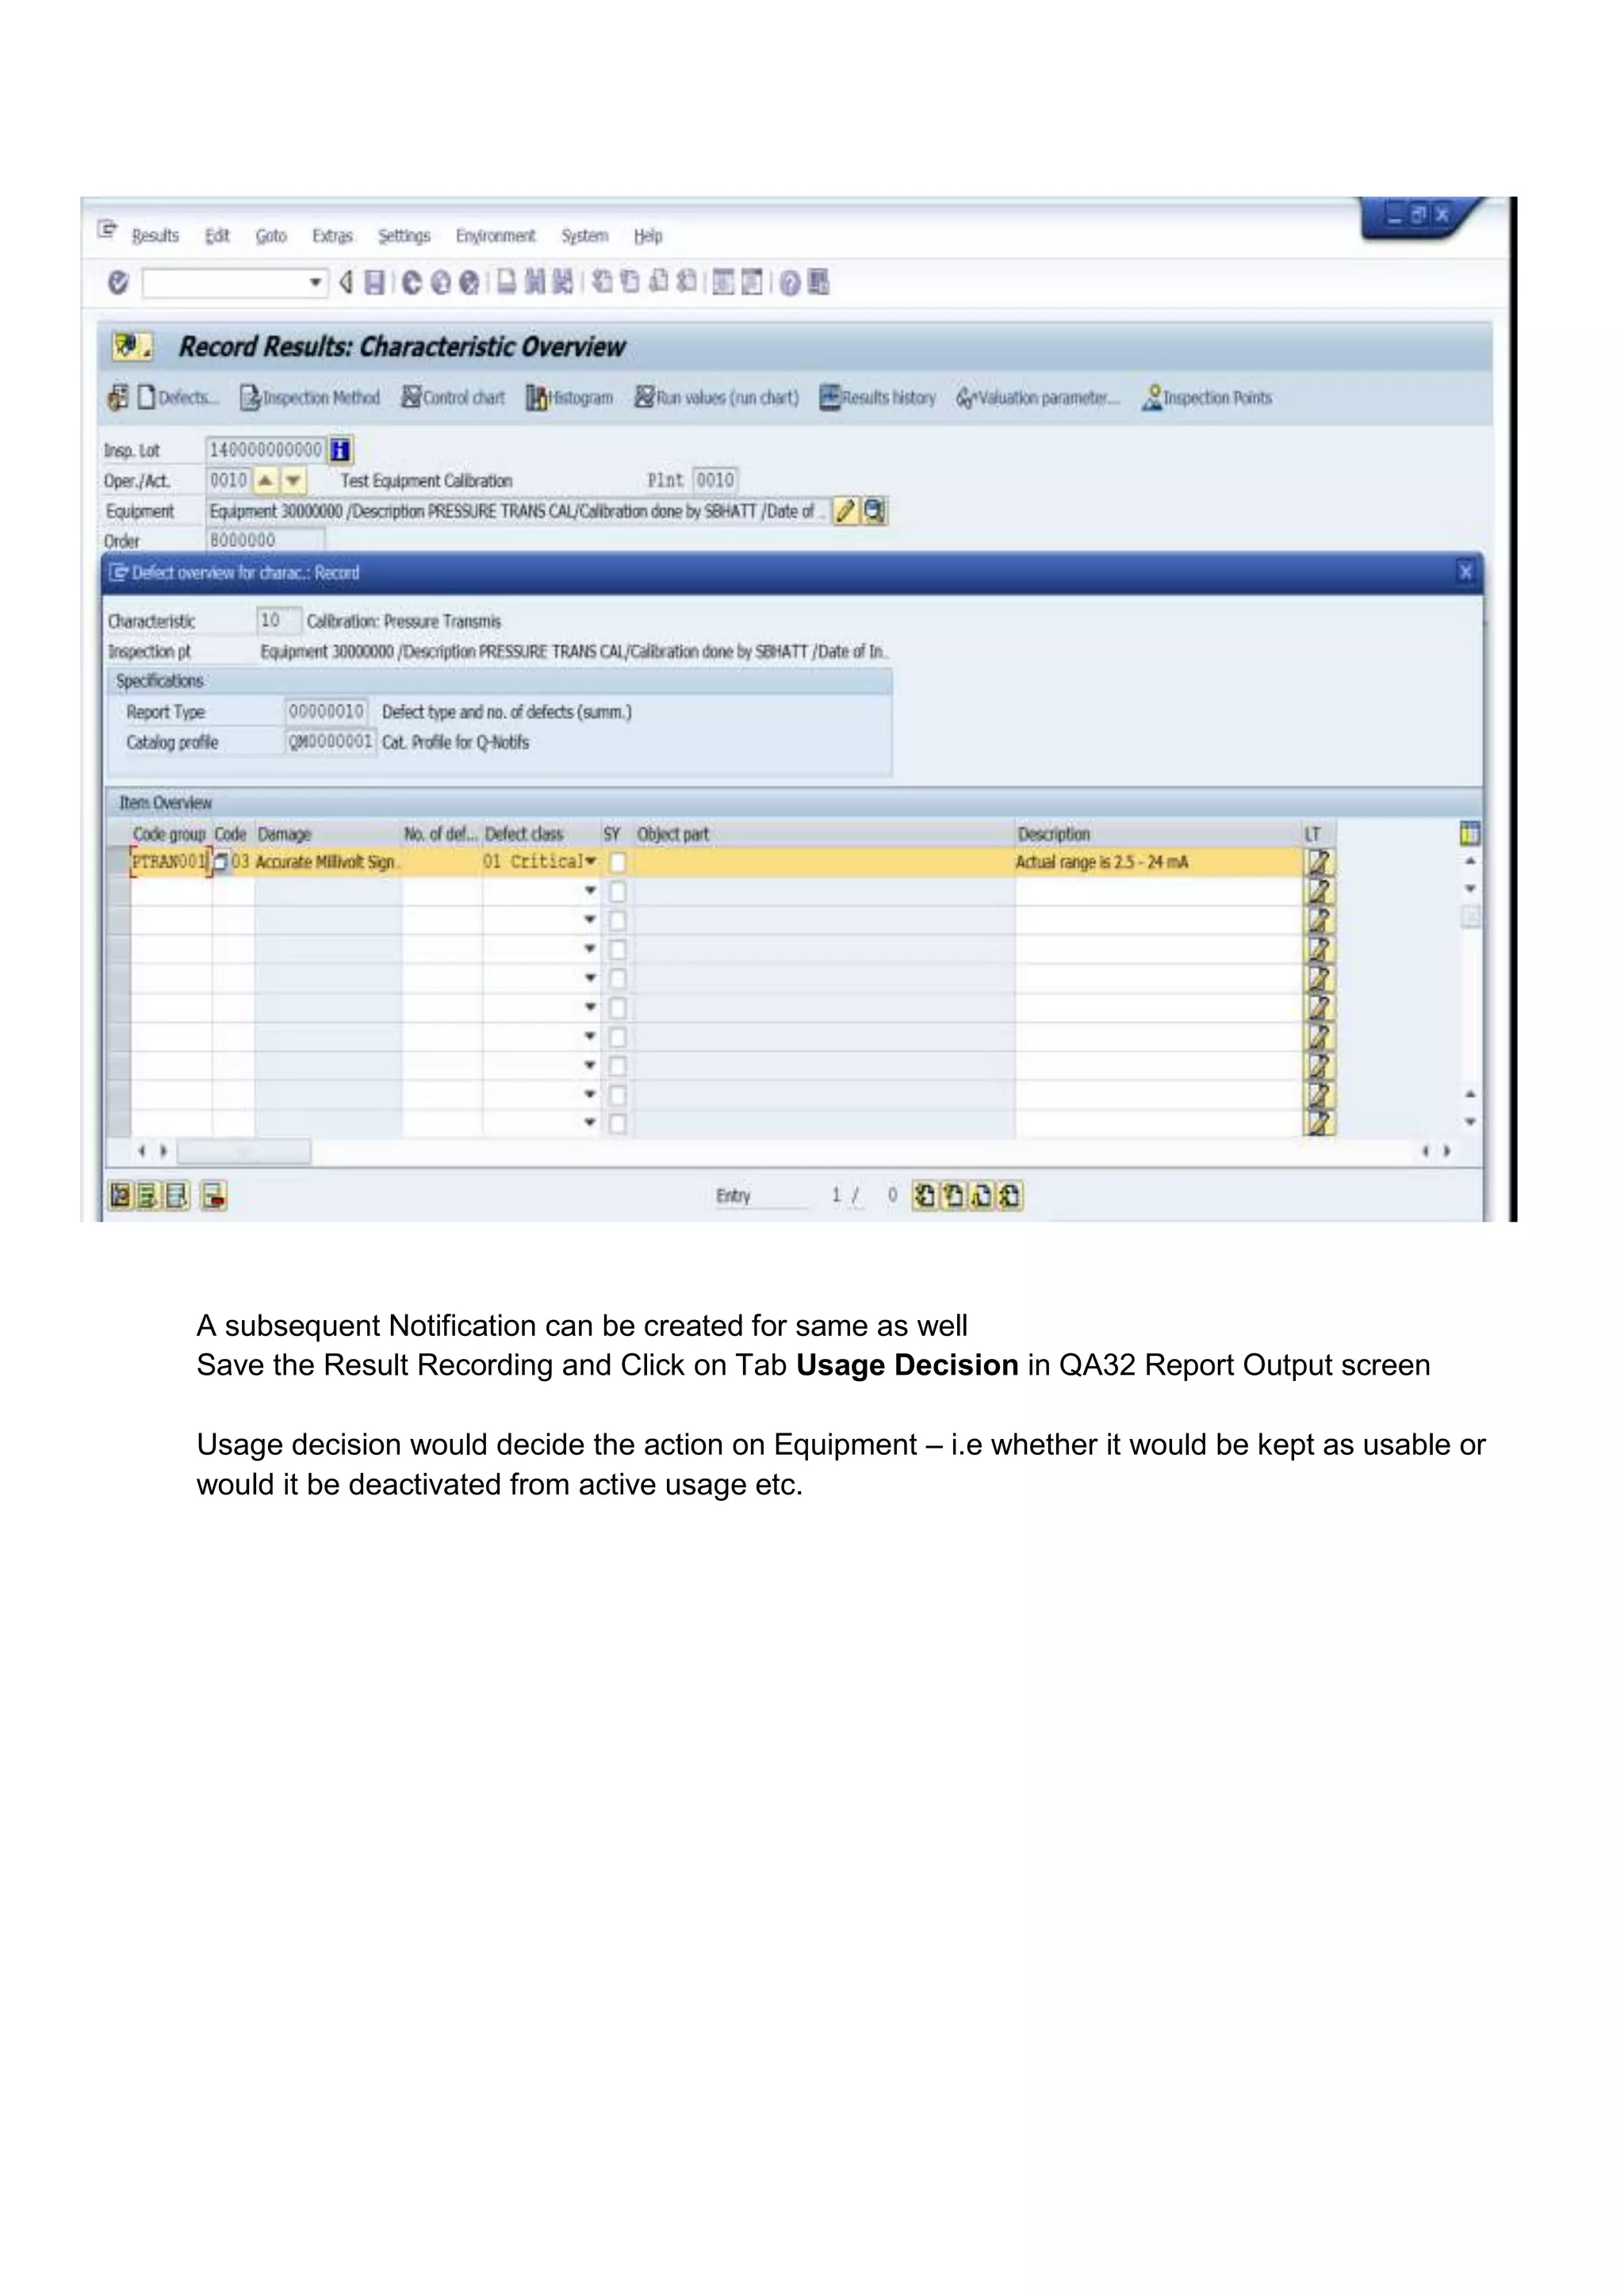This screenshot has width=1624, height=2296.
Task: Click the Description cell with Actual range text
Action: [x=1158, y=862]
